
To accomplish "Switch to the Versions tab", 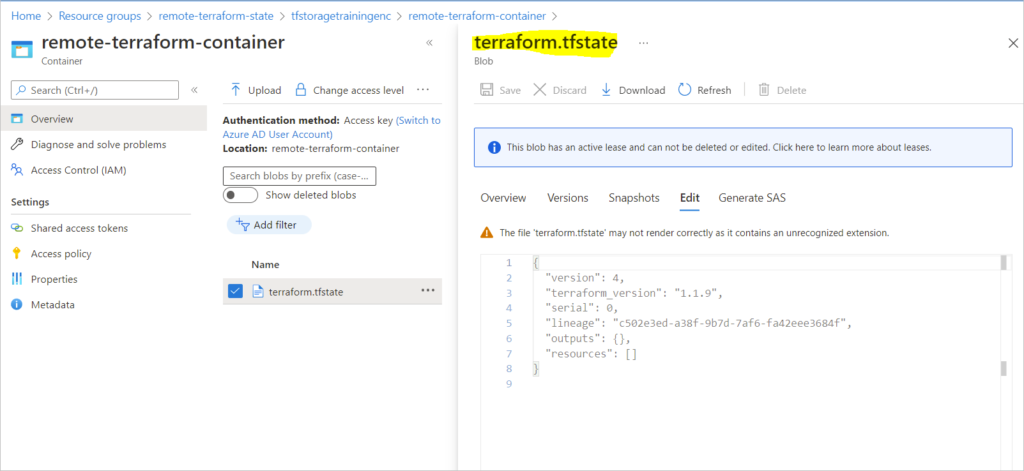I will (568, 197).
